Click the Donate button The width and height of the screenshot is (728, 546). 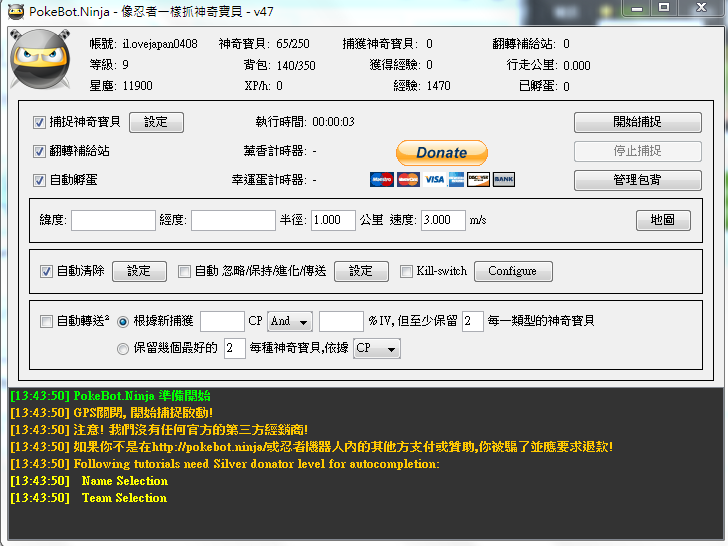tap(442, 153)
